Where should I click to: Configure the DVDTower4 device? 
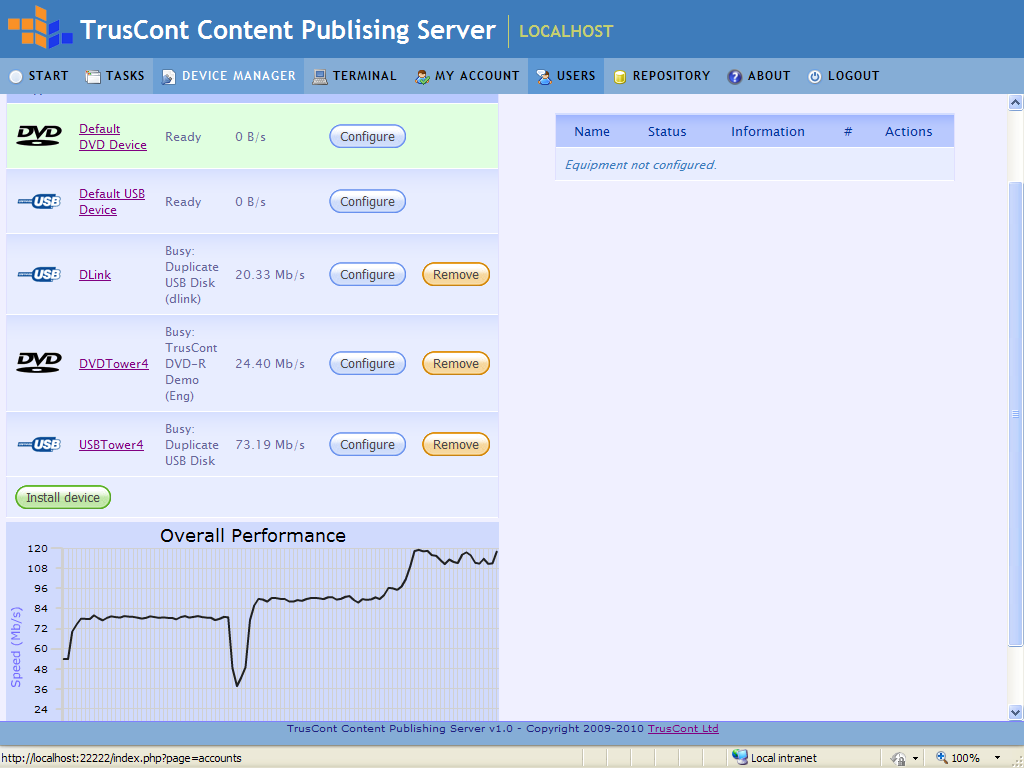(367, 363)
